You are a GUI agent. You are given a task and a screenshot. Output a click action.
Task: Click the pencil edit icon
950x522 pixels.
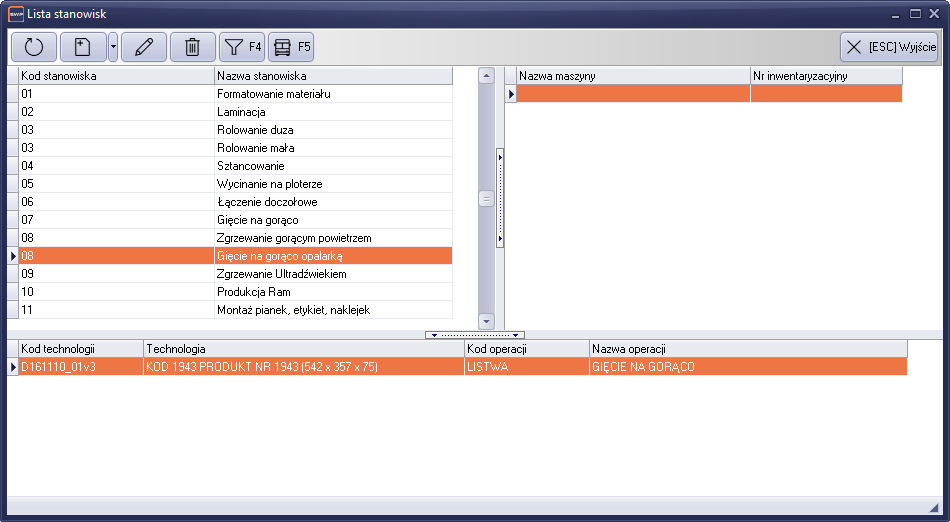click(143, 47)
